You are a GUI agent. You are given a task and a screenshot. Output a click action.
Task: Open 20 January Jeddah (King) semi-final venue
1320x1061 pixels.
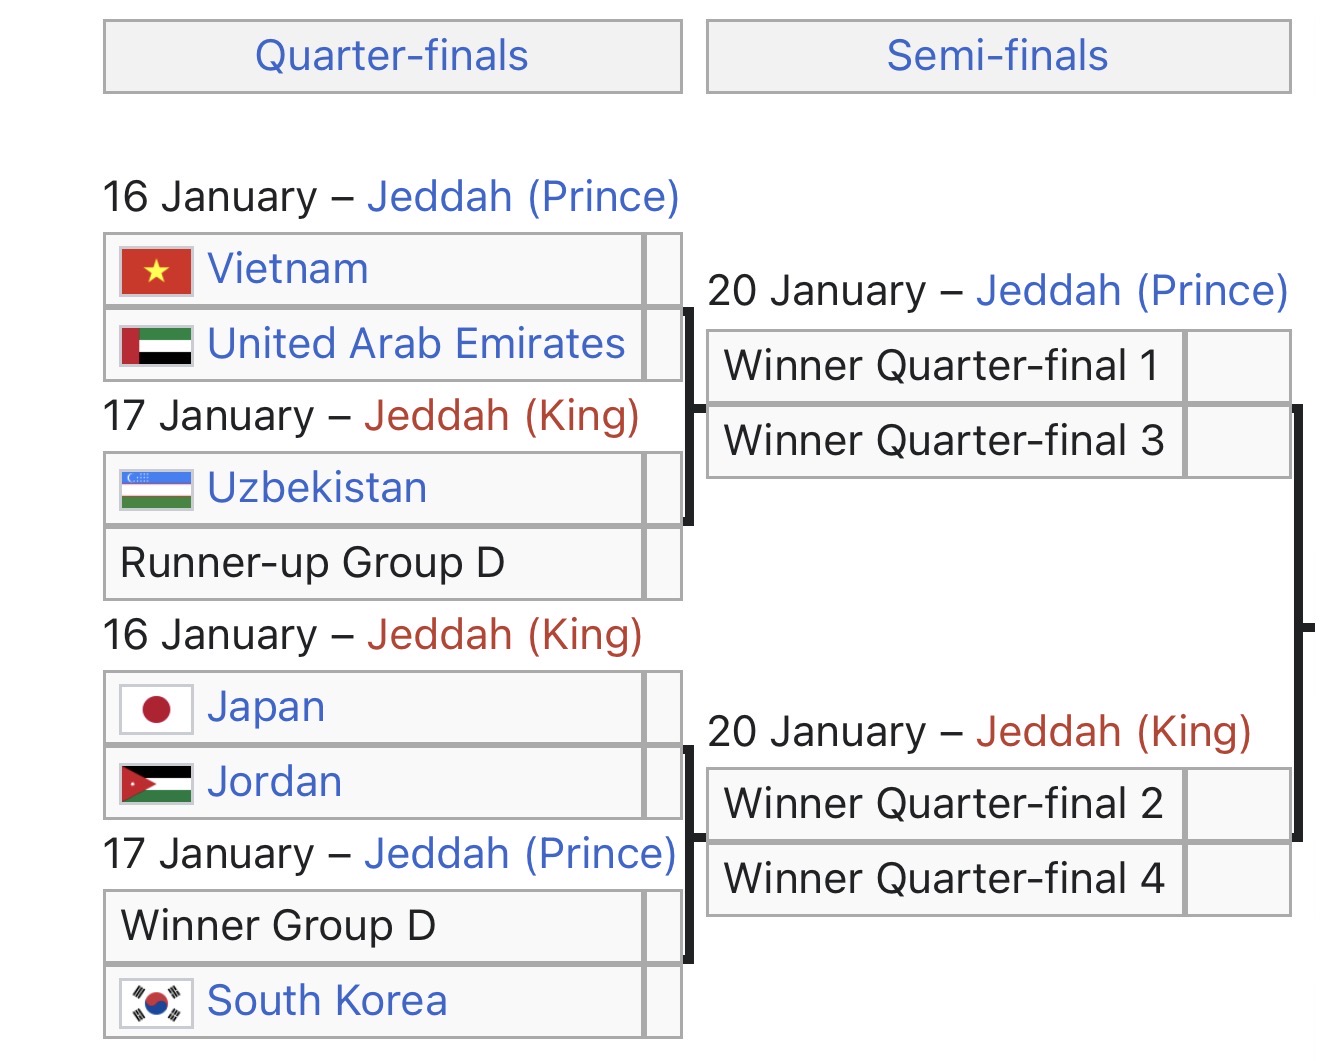(x=1114, y=732)
